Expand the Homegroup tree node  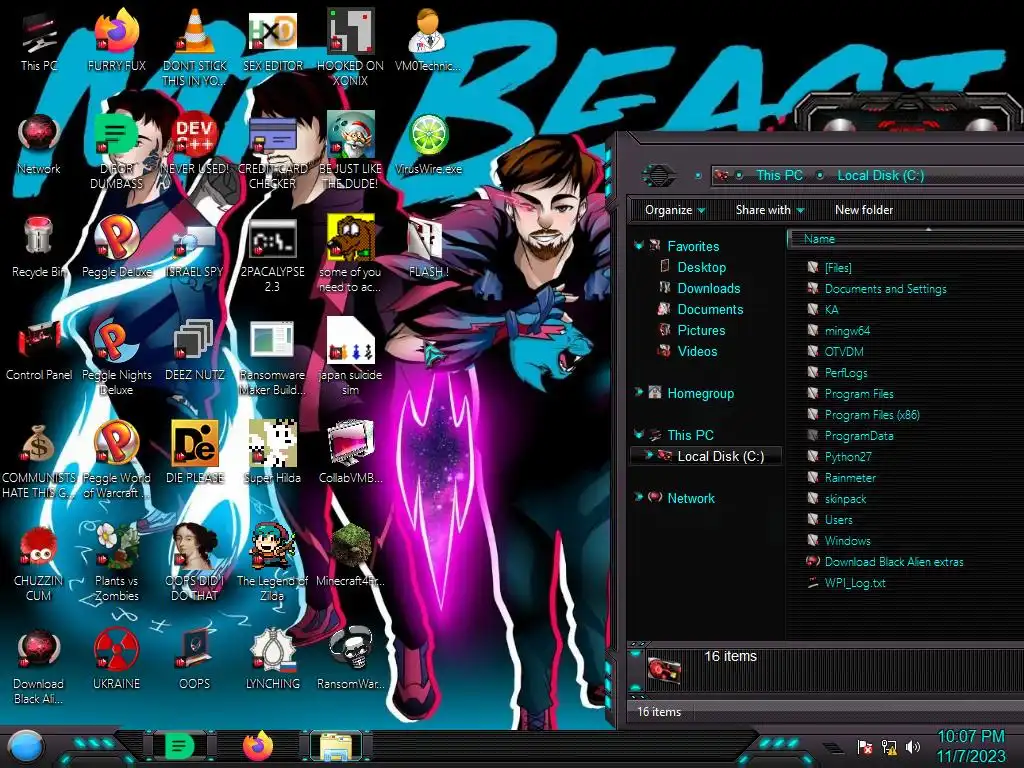[639, 392]
